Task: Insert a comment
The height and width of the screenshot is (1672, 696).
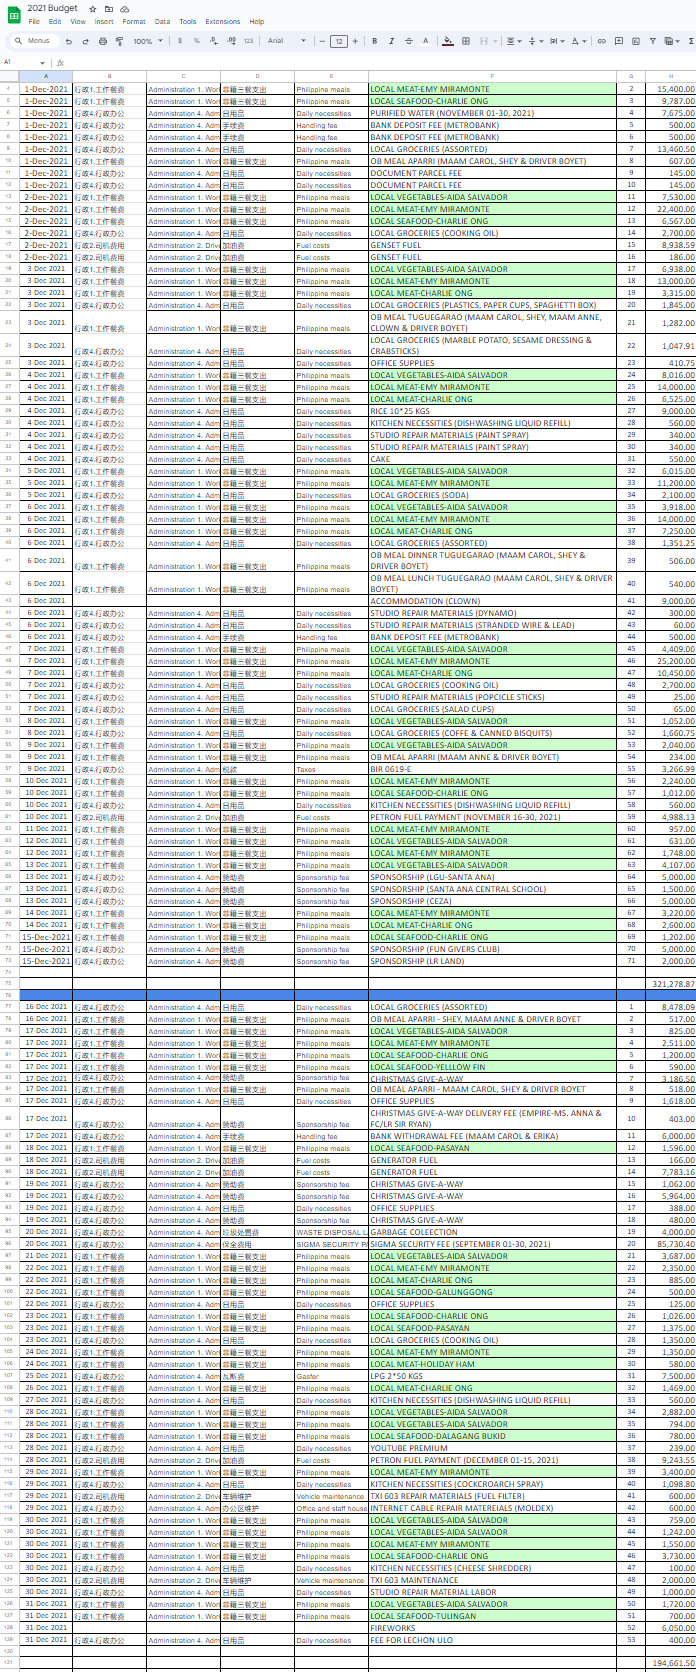Action: pos(619,41)
